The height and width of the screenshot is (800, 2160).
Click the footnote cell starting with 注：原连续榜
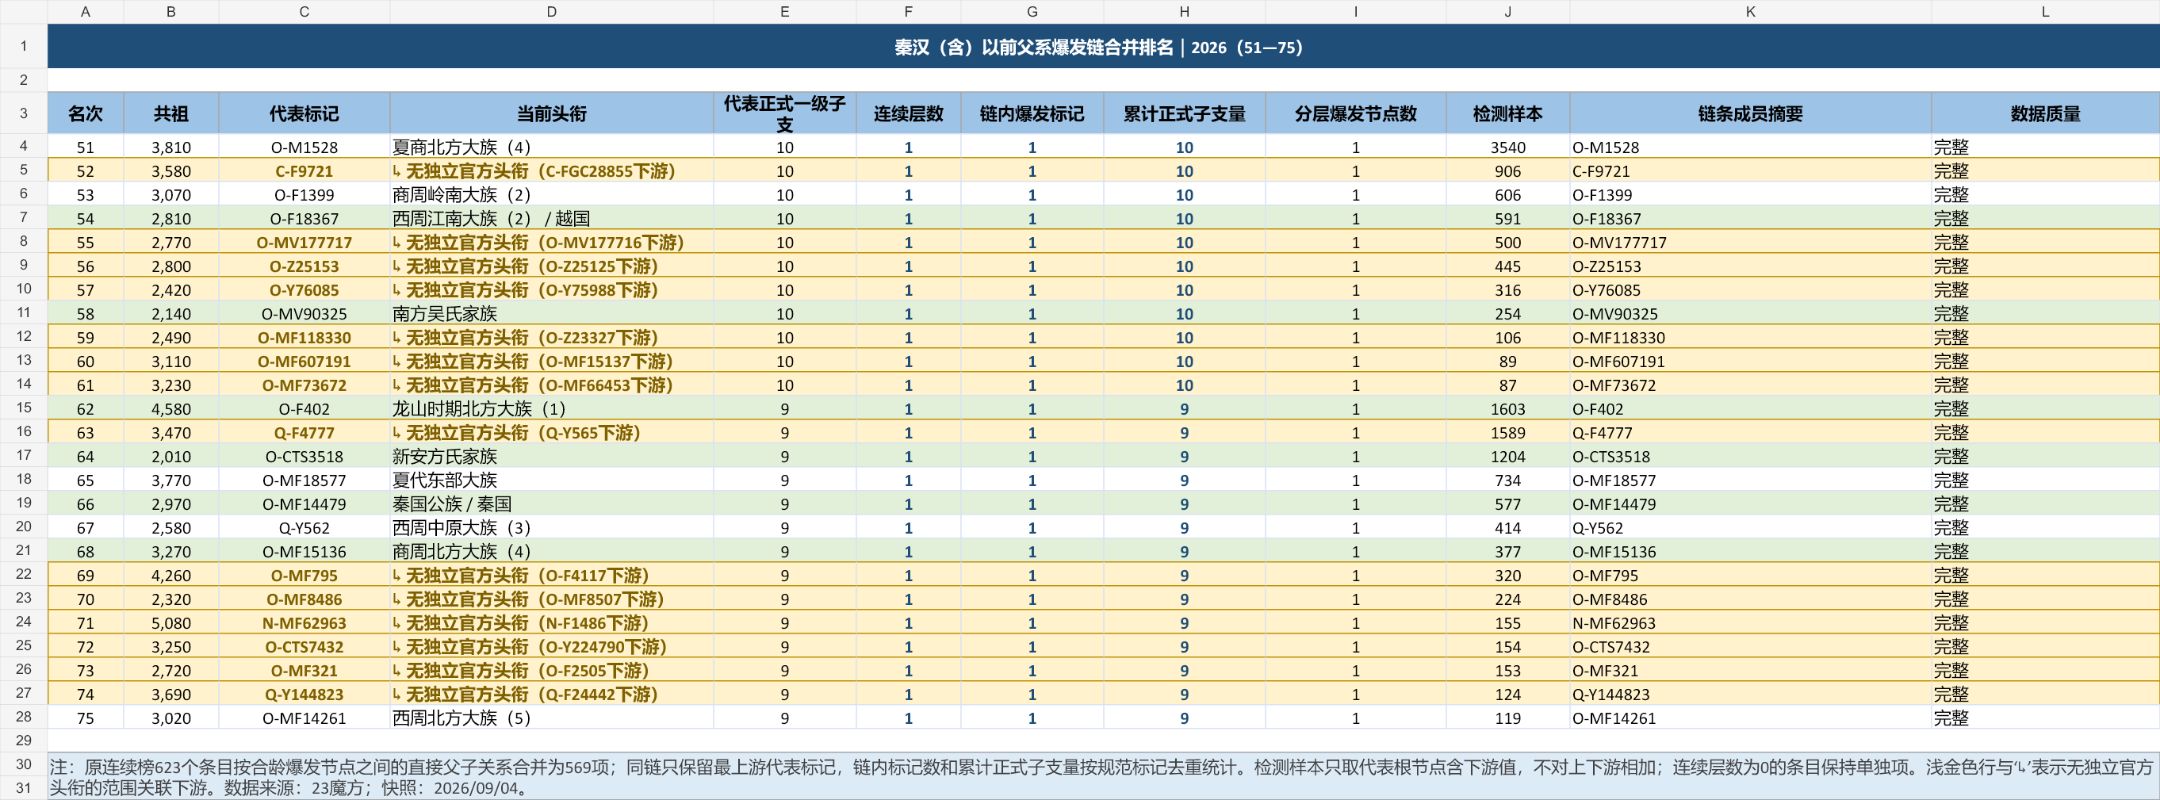[1103, 777]
